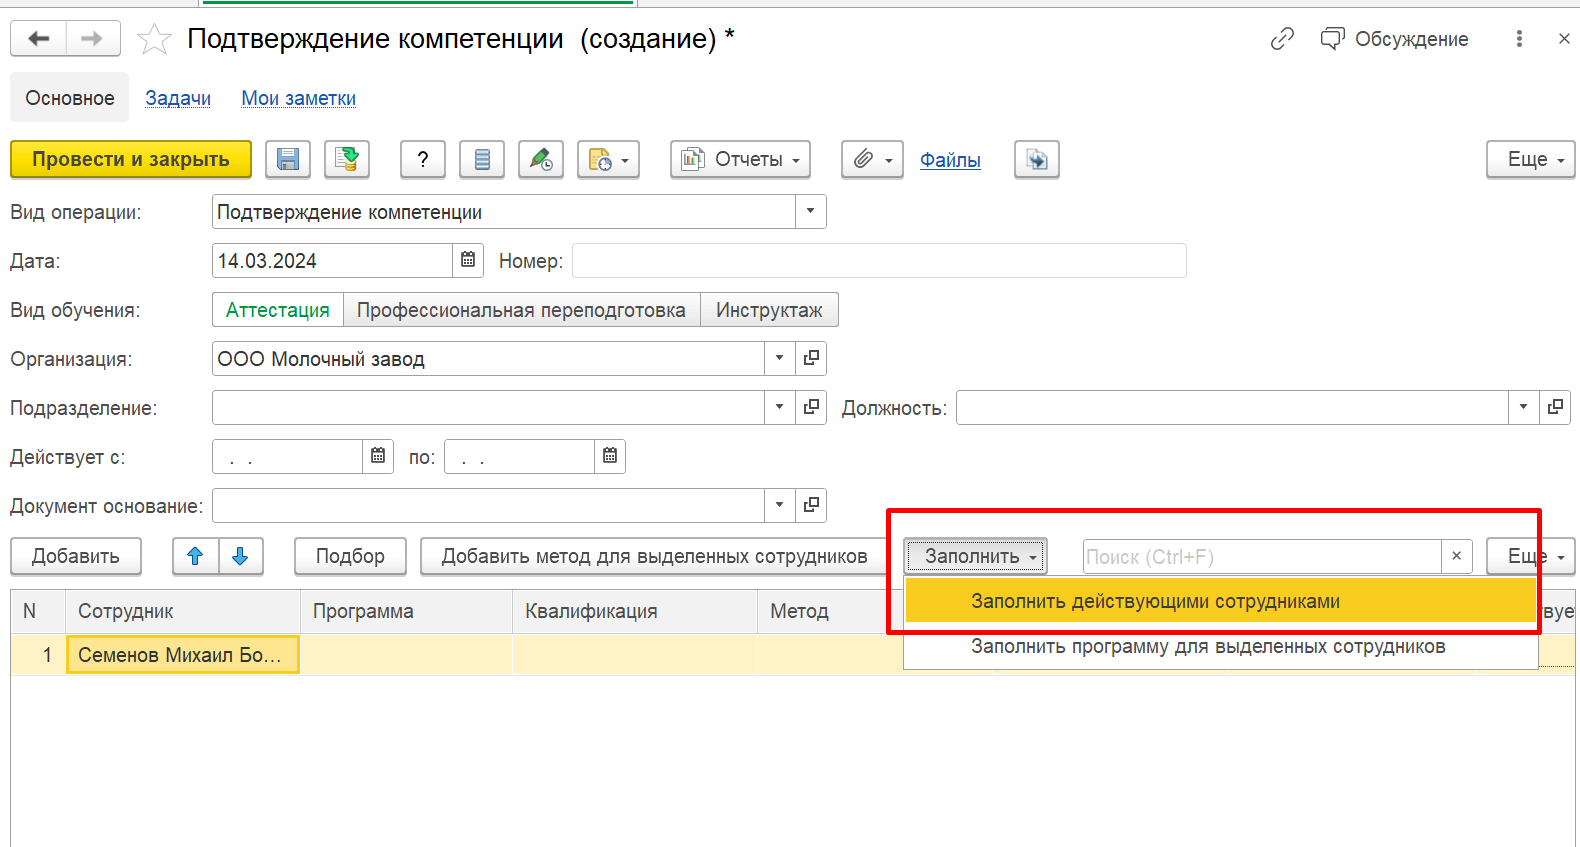Click the post document icon (green arrow sheet)

(347, 160)
